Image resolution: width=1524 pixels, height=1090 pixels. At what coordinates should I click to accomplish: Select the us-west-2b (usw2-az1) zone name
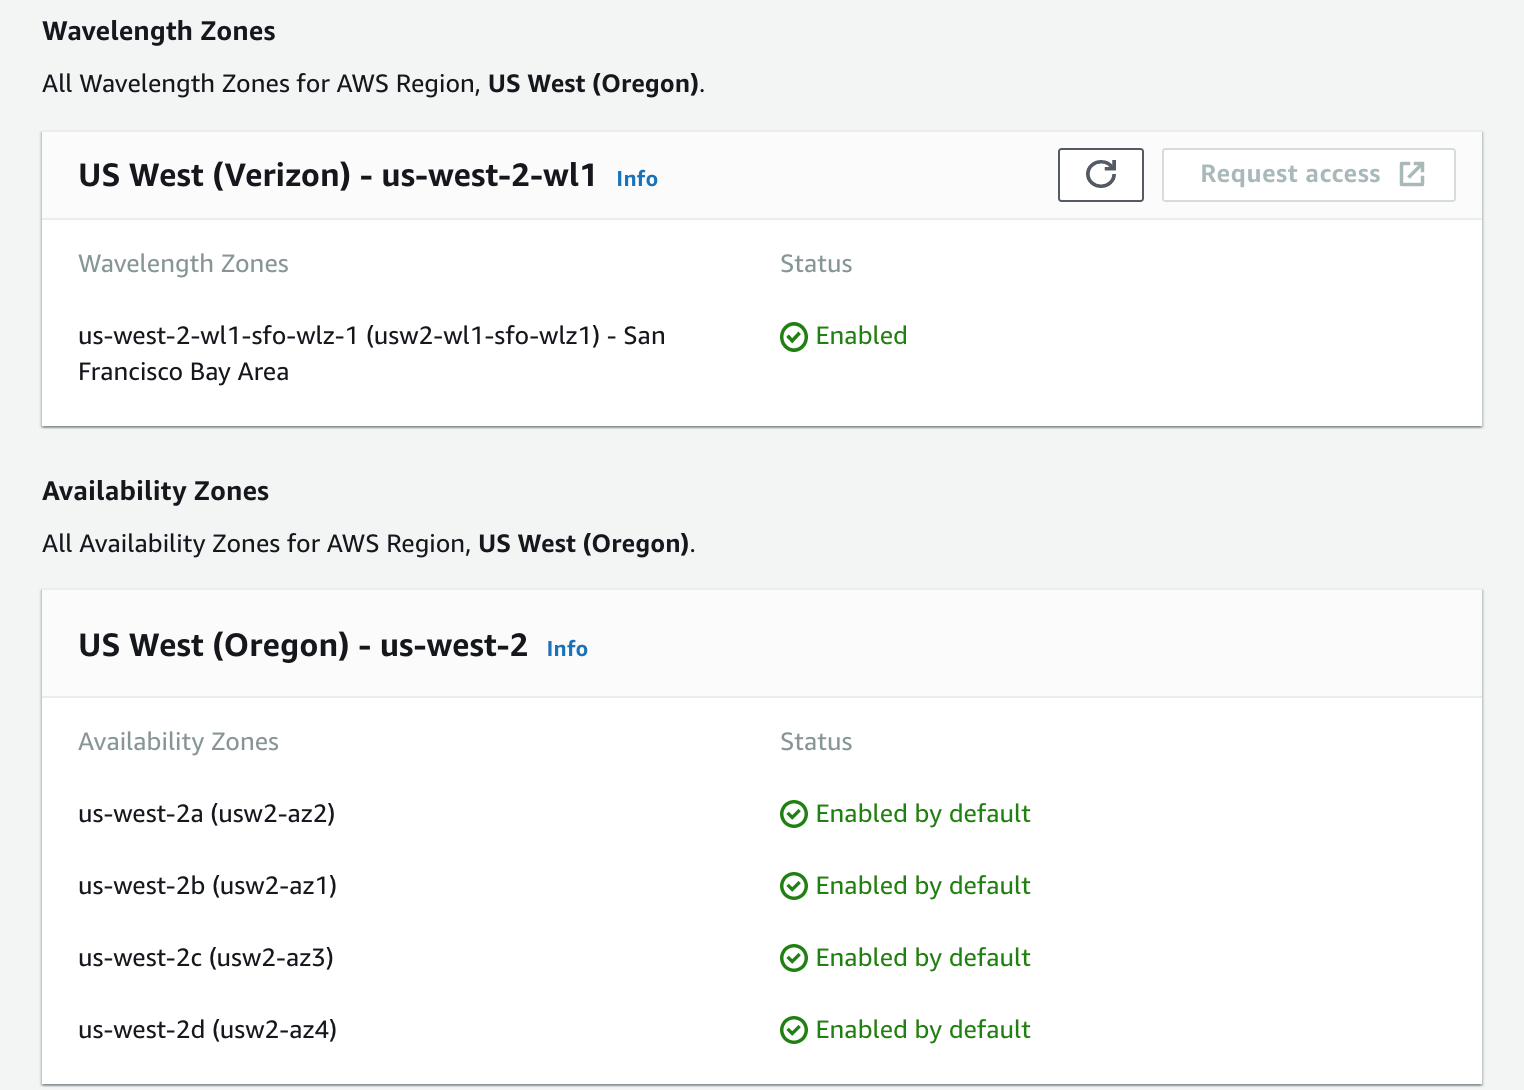pos(207,886)
